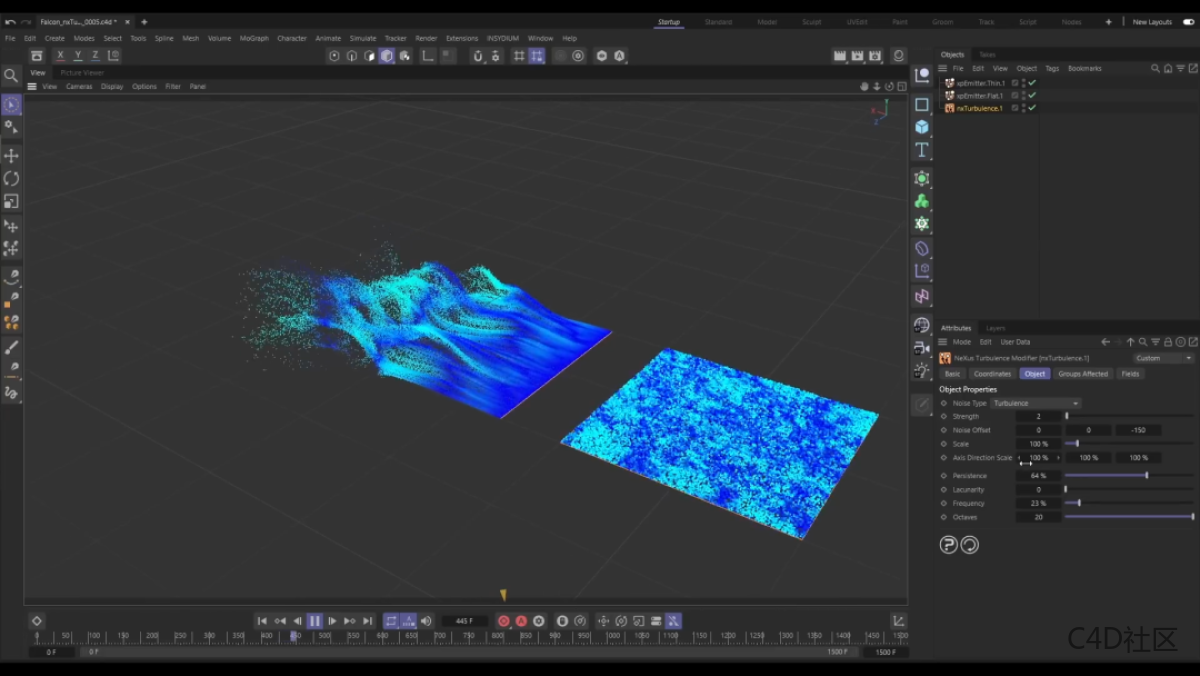Pause the animation playback
The image size is (1200, 676).
[315, 621]
